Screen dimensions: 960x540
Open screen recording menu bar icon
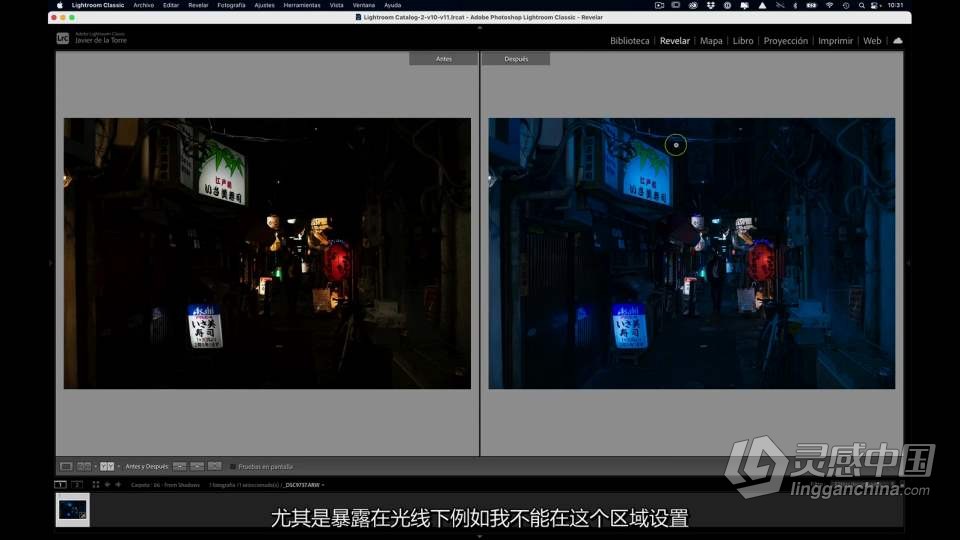tap(659, 5)
